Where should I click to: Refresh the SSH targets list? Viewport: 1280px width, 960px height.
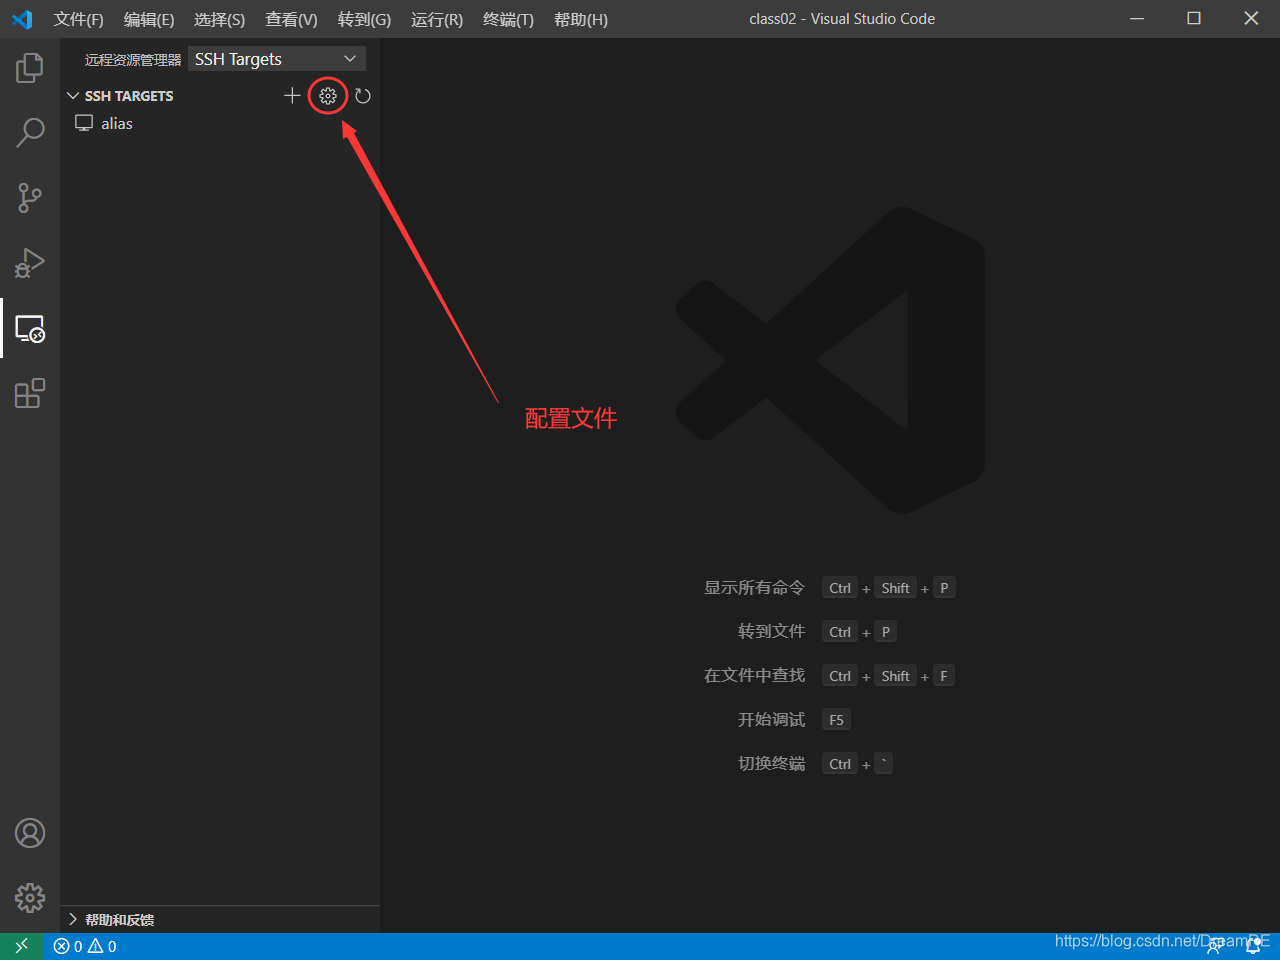[x=363, y=96]
